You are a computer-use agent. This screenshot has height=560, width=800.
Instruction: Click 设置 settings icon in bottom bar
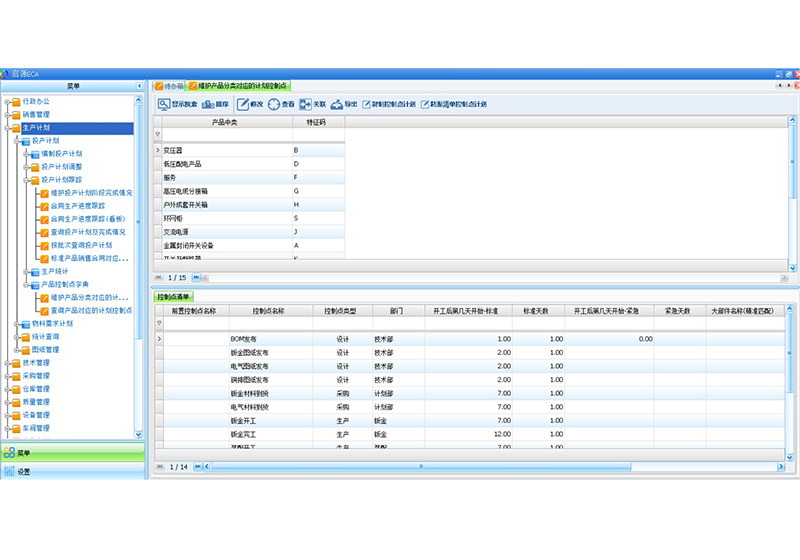[9, 472]
